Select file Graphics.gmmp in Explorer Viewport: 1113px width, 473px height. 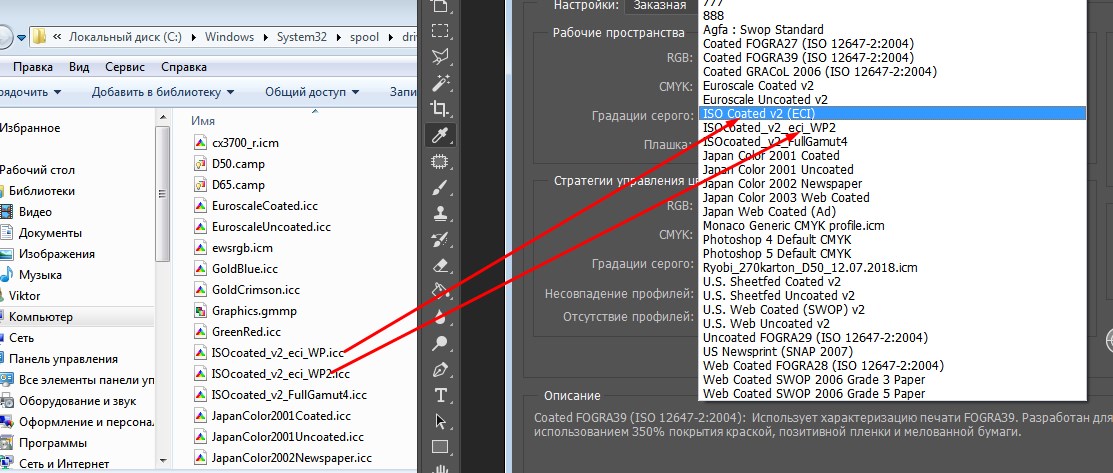(254, 311)
